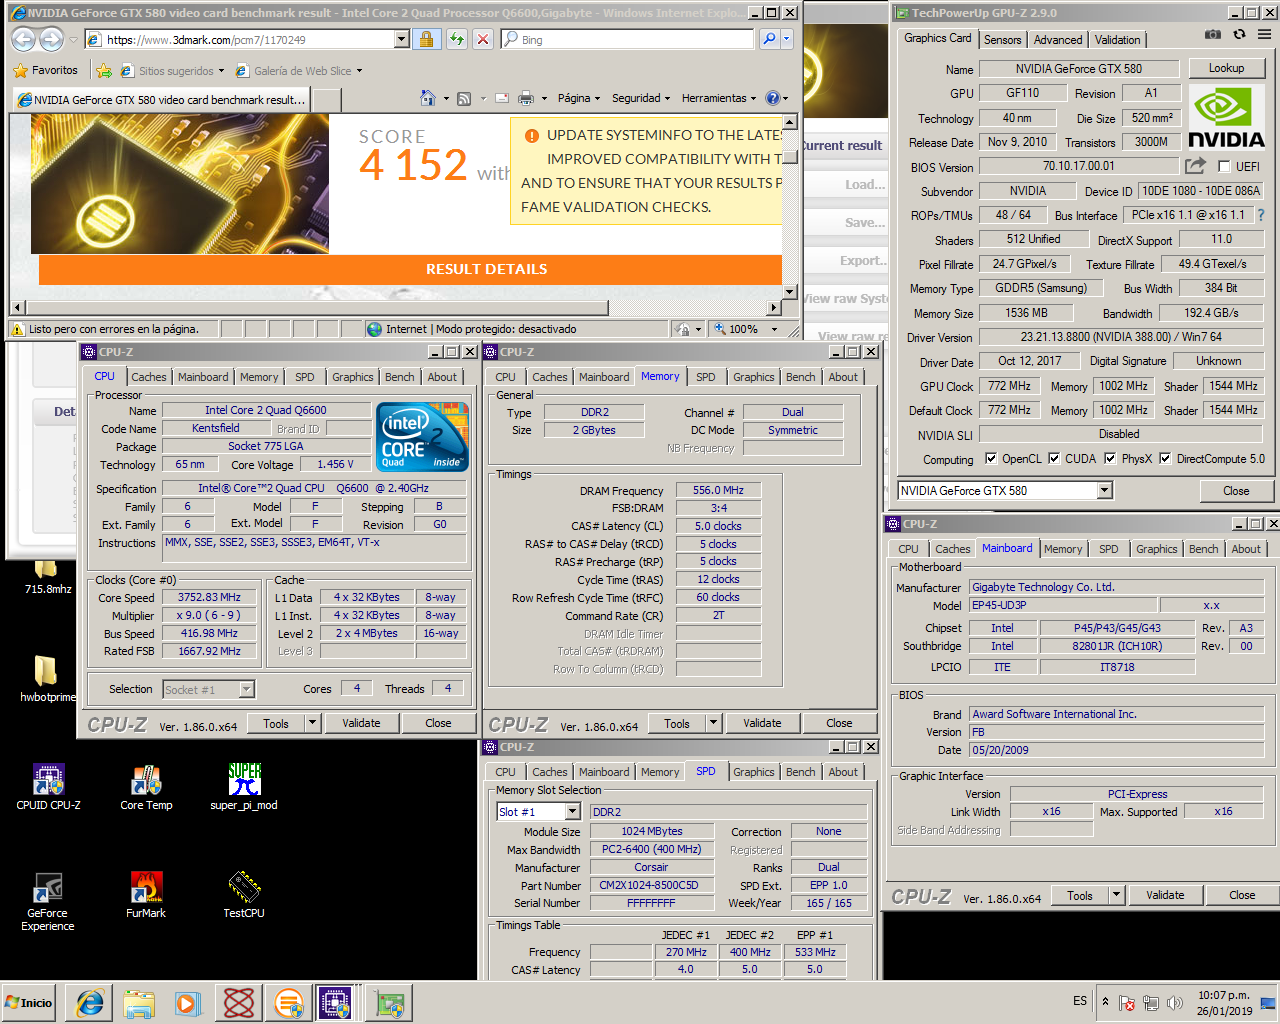Click the red stop loading icon
The image size is (1280, 1024).
click(x=483, y=39)
